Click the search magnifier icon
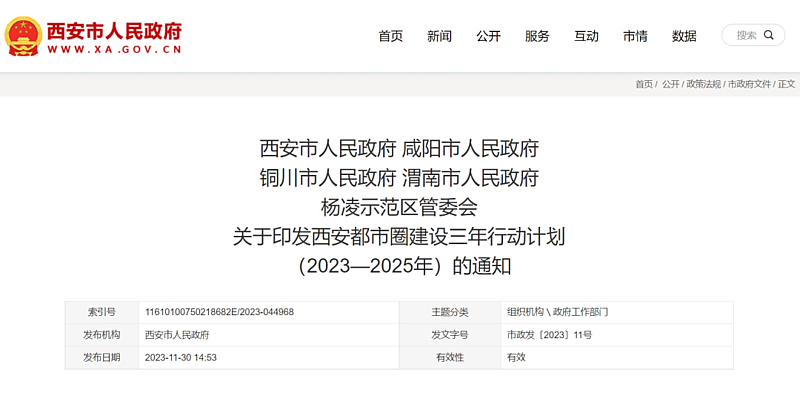Image resolution: width=800 pixels, height=399 pixels. click(x=769, y=35)
